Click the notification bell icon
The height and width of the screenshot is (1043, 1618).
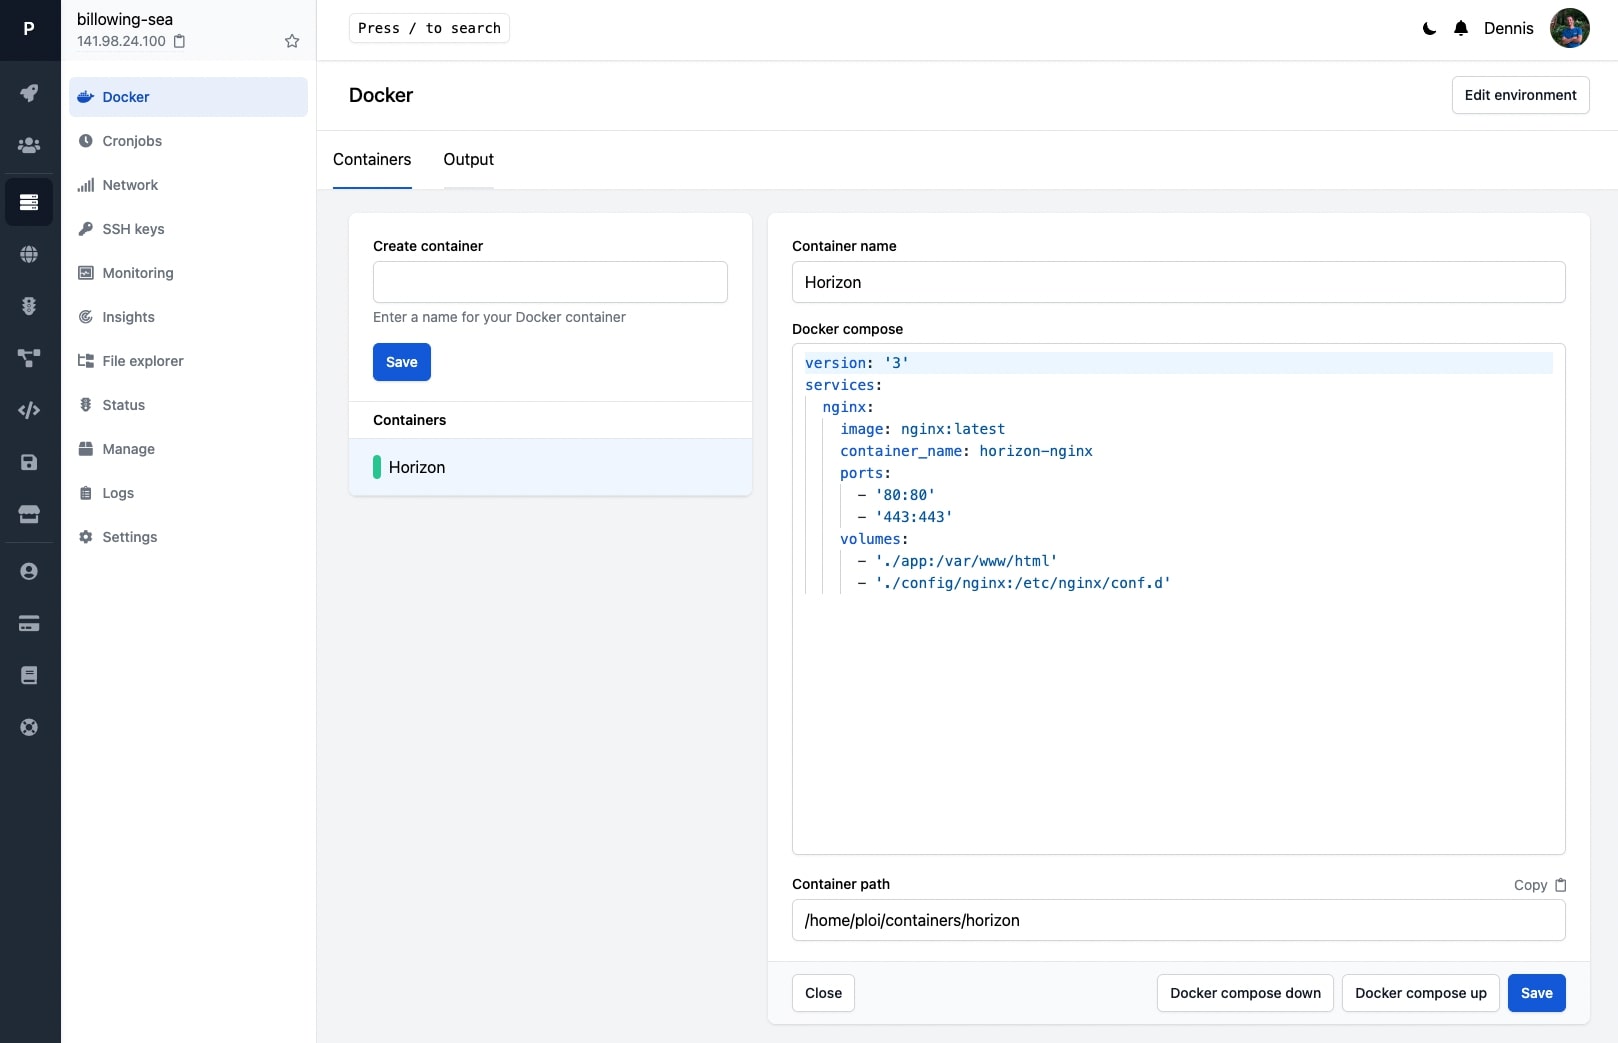click(1461, 28)
